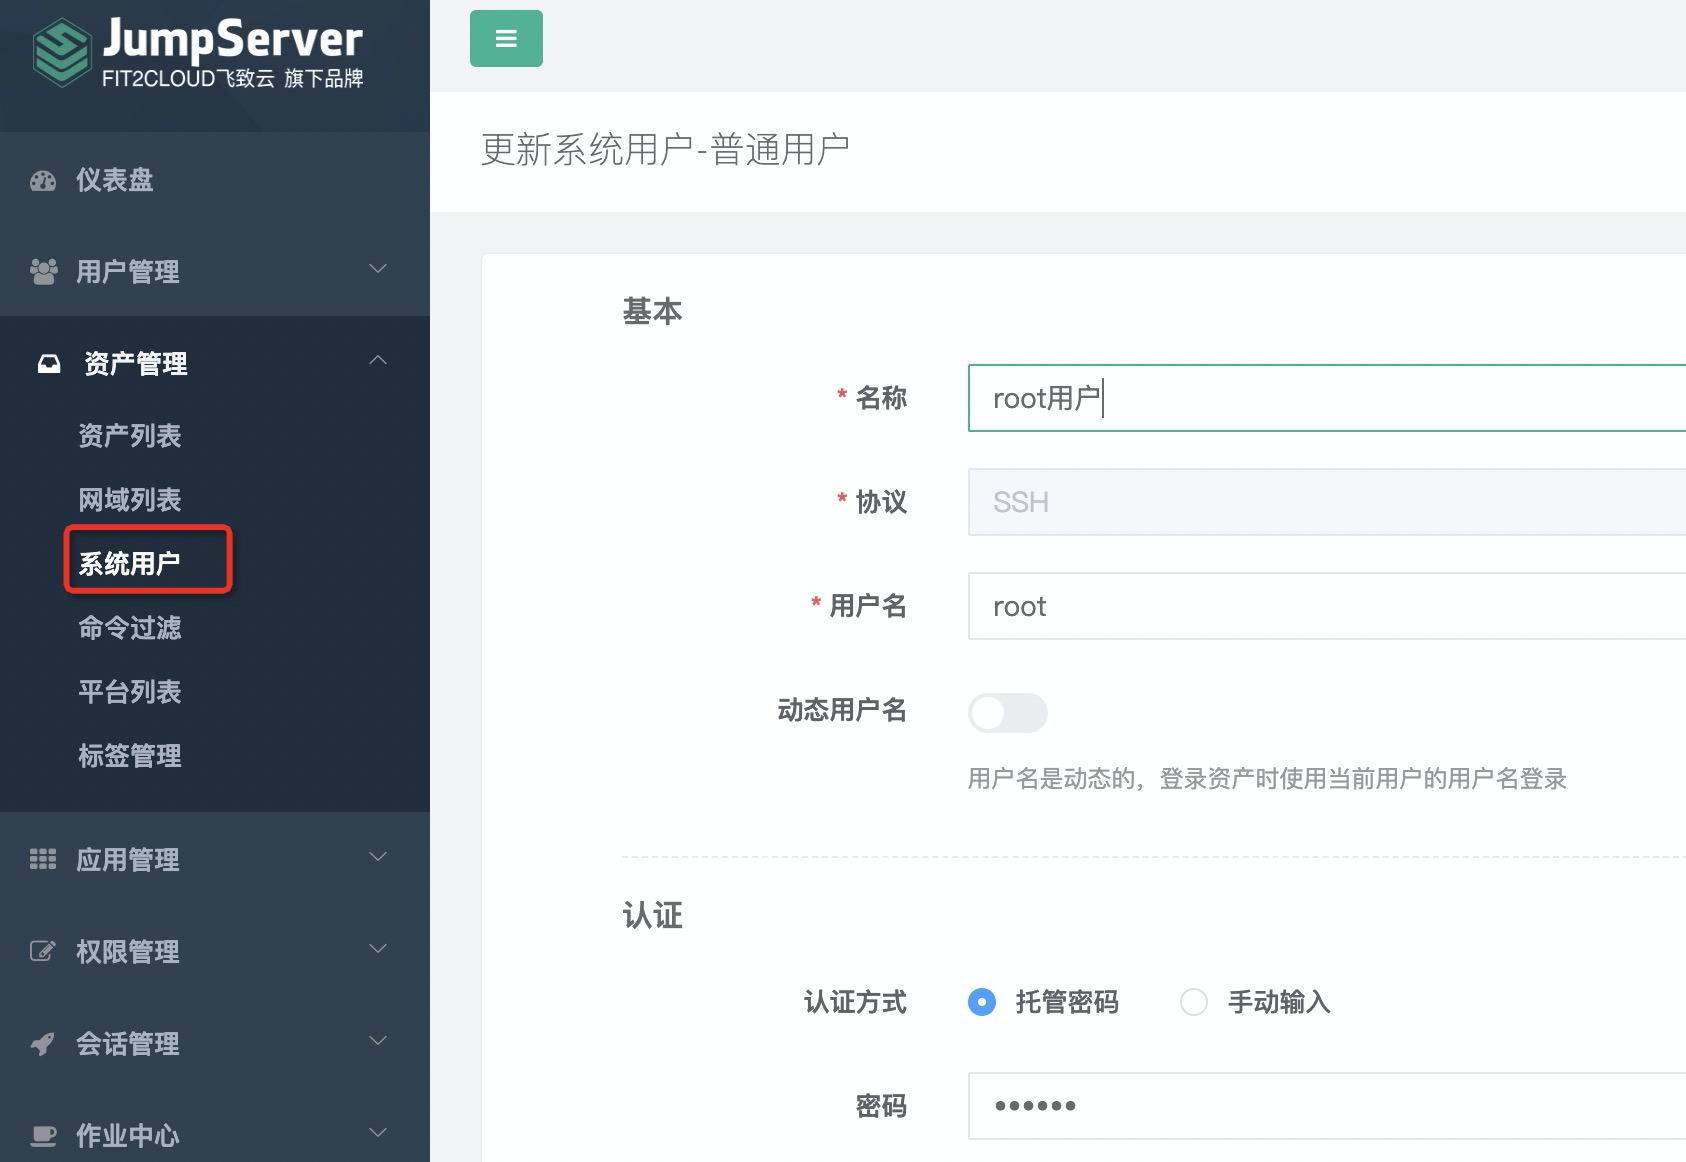Expand the 用户管理 chevron
Viewport: 1686px width, 1162px height.
pos(378,269)
